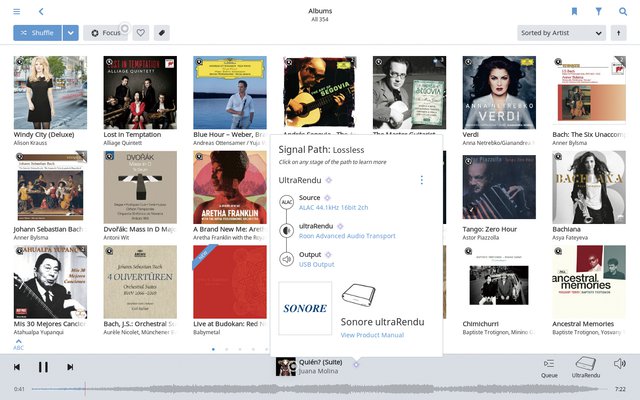Click the USB Output text
640x400 pixels.
317,264
